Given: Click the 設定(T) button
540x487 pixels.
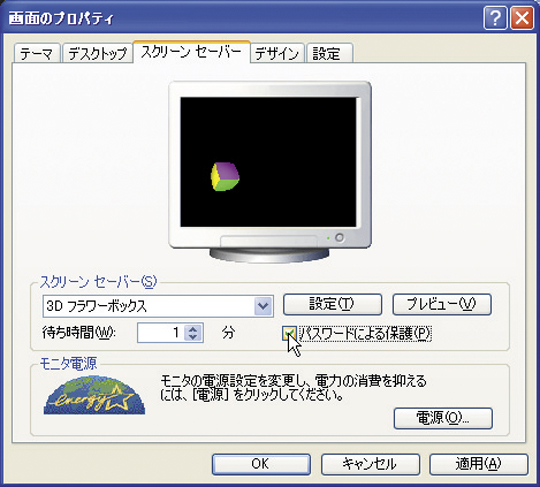Looking at the screenshot, I should (332, 304).
